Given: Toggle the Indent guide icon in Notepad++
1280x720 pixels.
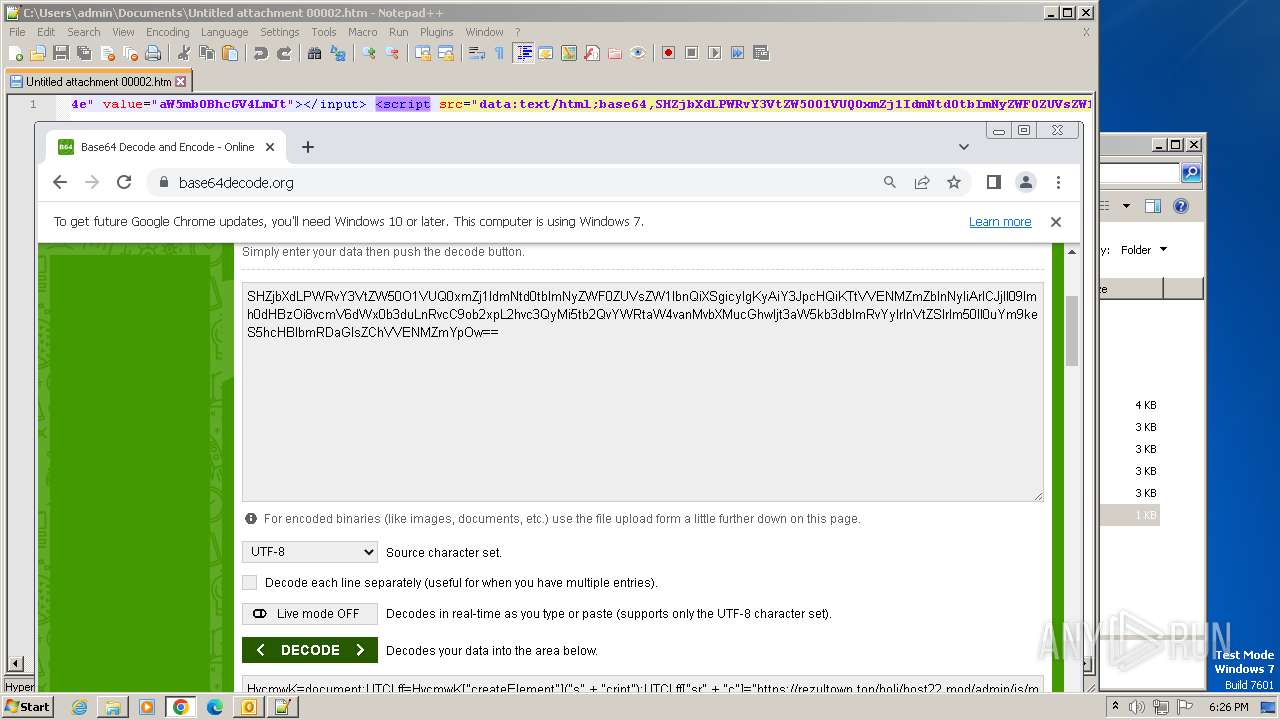Looking at the screenshot, I should coord(523,53).
